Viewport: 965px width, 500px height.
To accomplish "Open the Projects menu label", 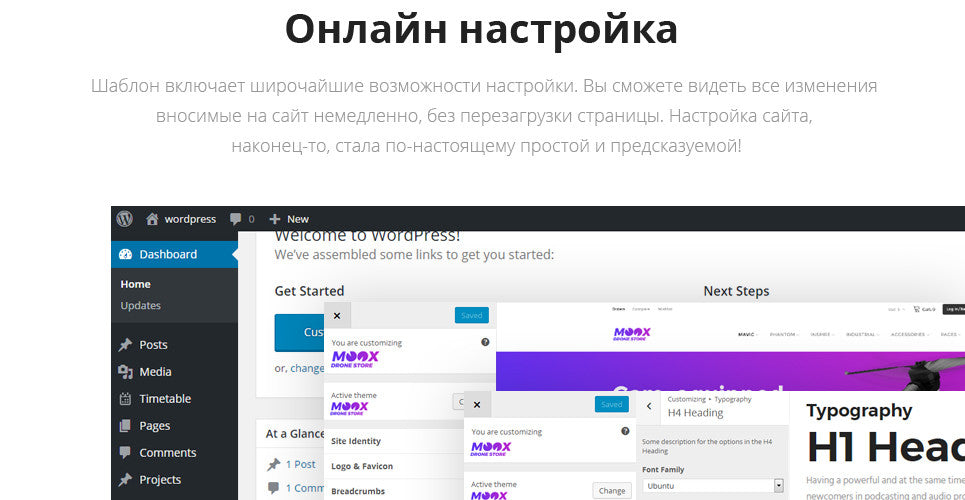I will [x=160, y=480].
